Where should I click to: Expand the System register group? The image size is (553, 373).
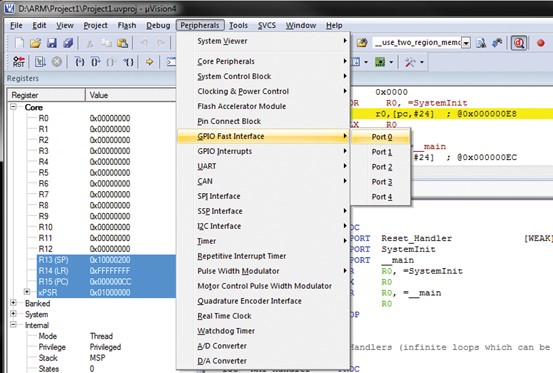pos(13,313)
